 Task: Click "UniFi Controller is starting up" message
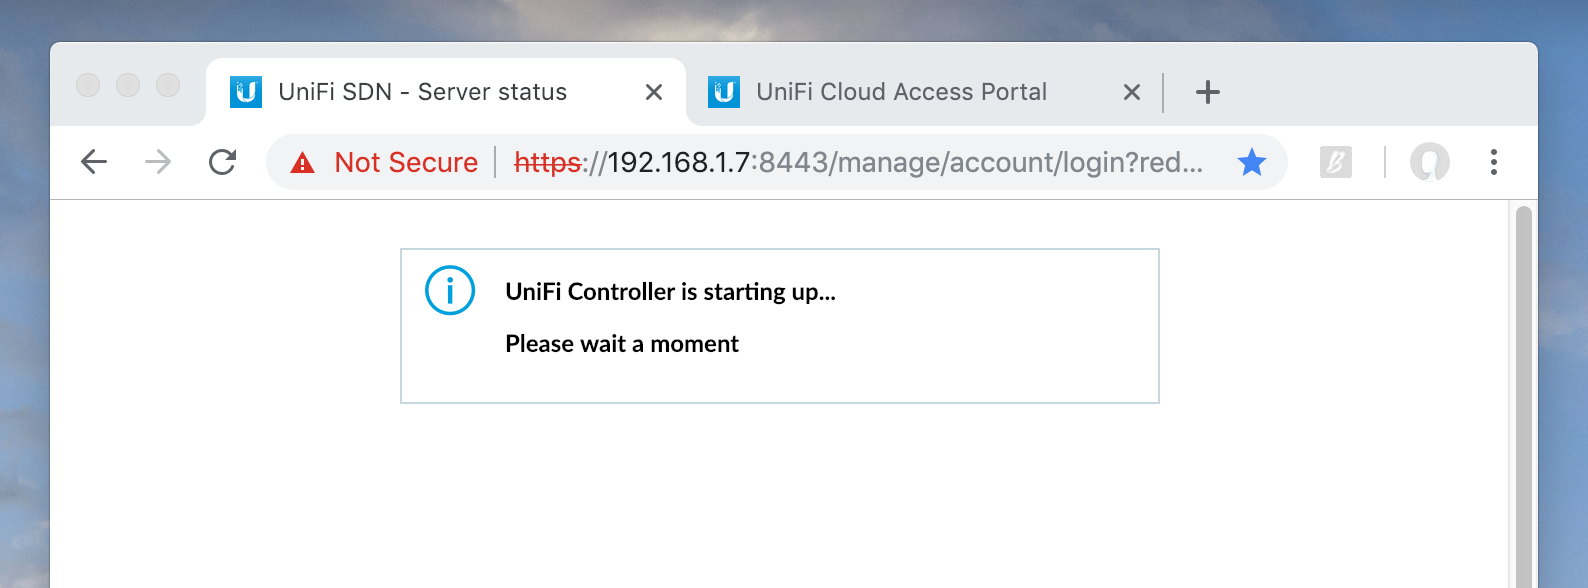670,292
